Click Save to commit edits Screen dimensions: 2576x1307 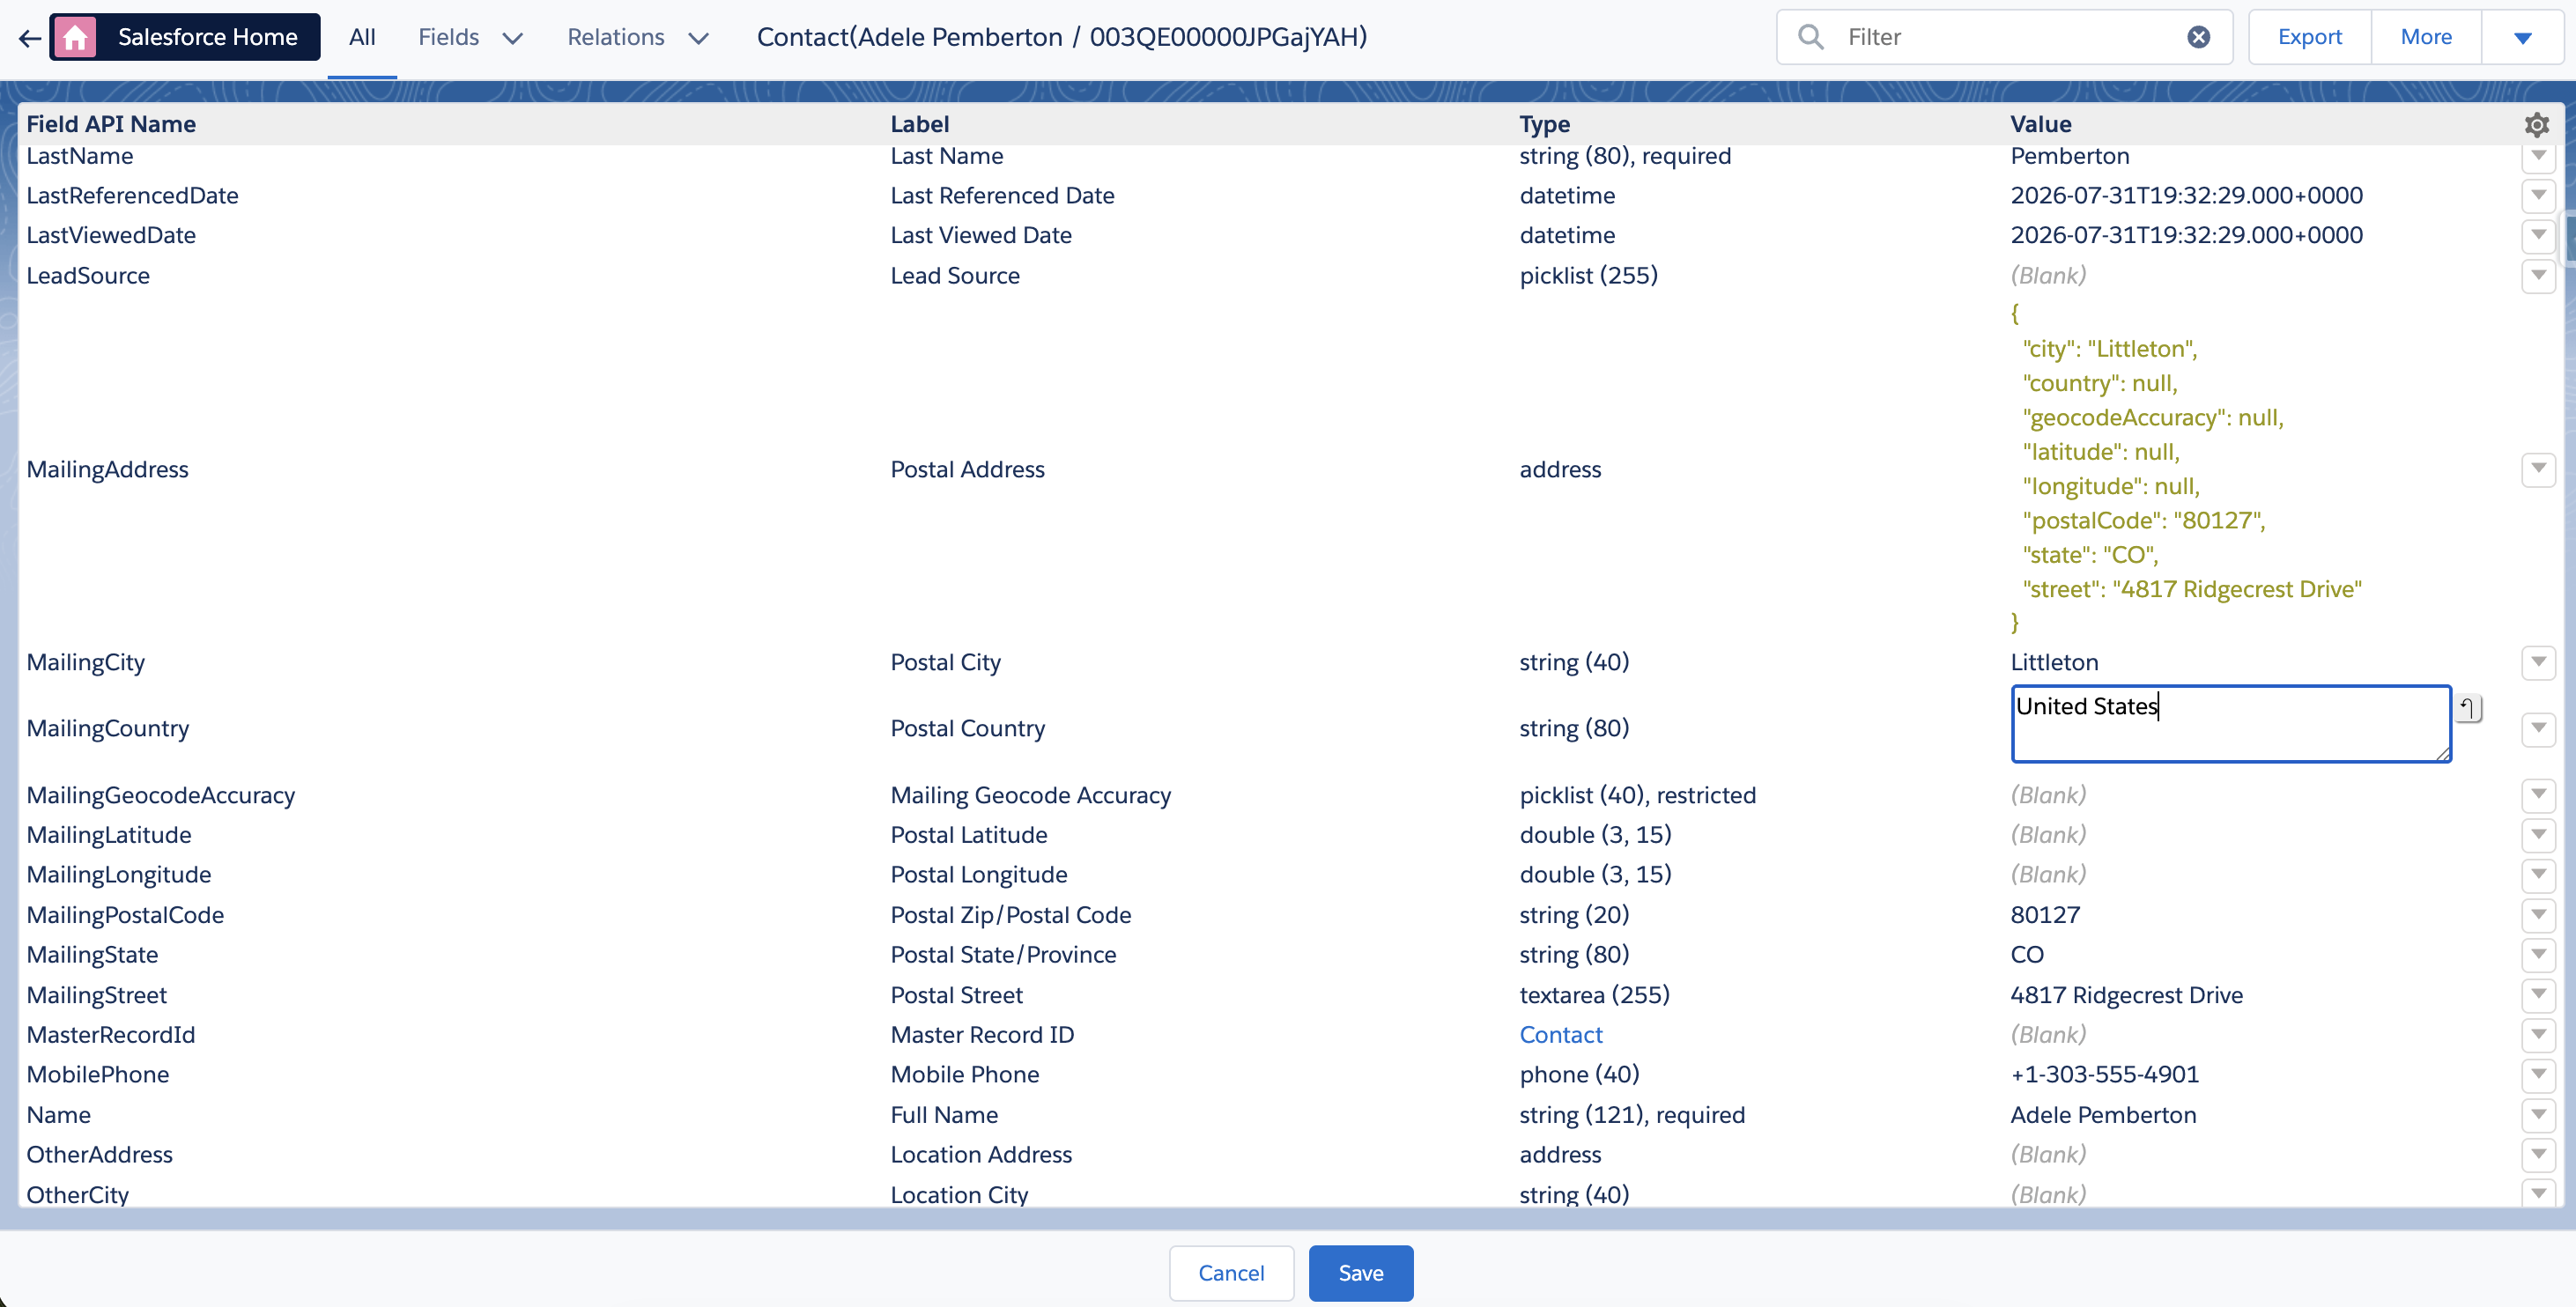[x=1361, y=1273]
